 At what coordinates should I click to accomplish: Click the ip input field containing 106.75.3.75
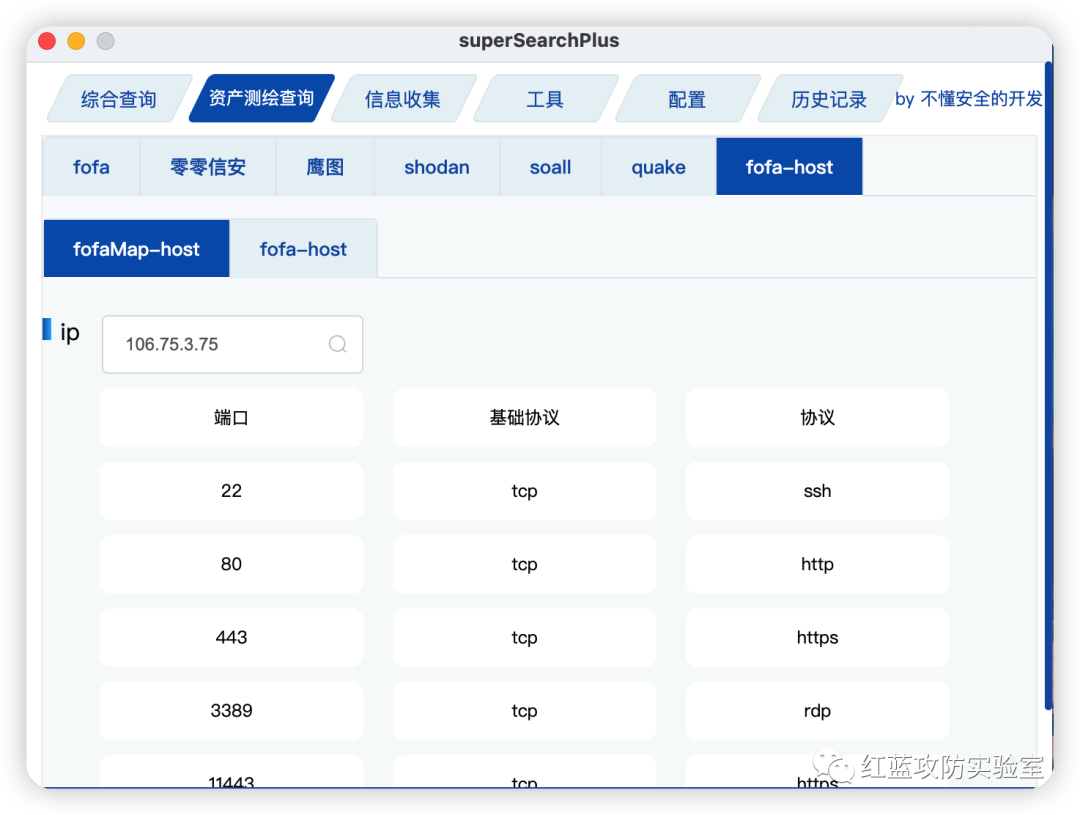point(232,344)
